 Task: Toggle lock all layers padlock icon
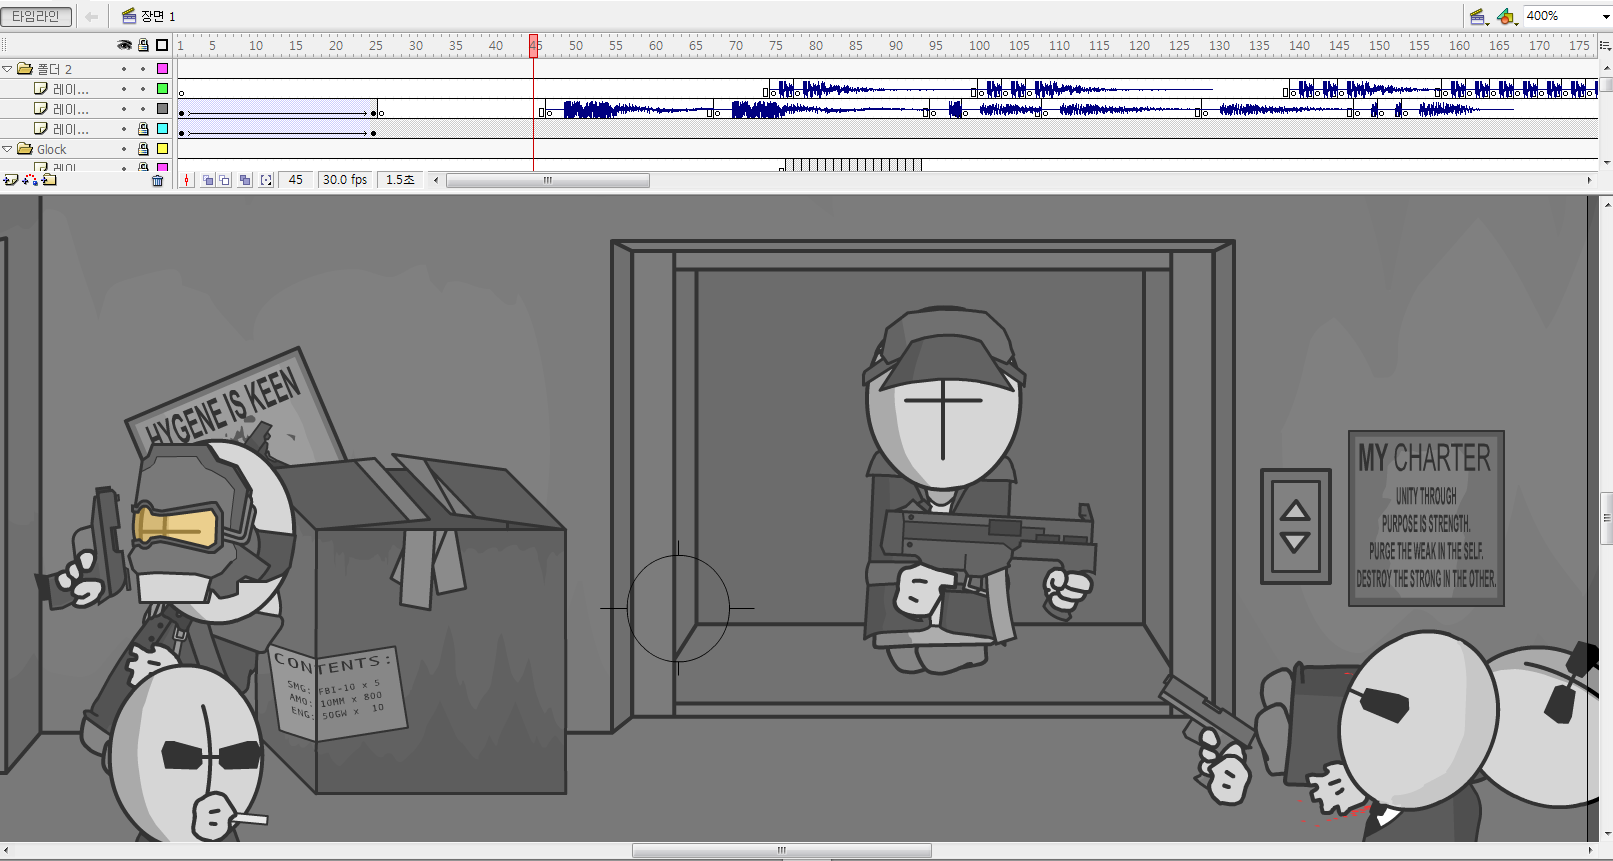143,45
